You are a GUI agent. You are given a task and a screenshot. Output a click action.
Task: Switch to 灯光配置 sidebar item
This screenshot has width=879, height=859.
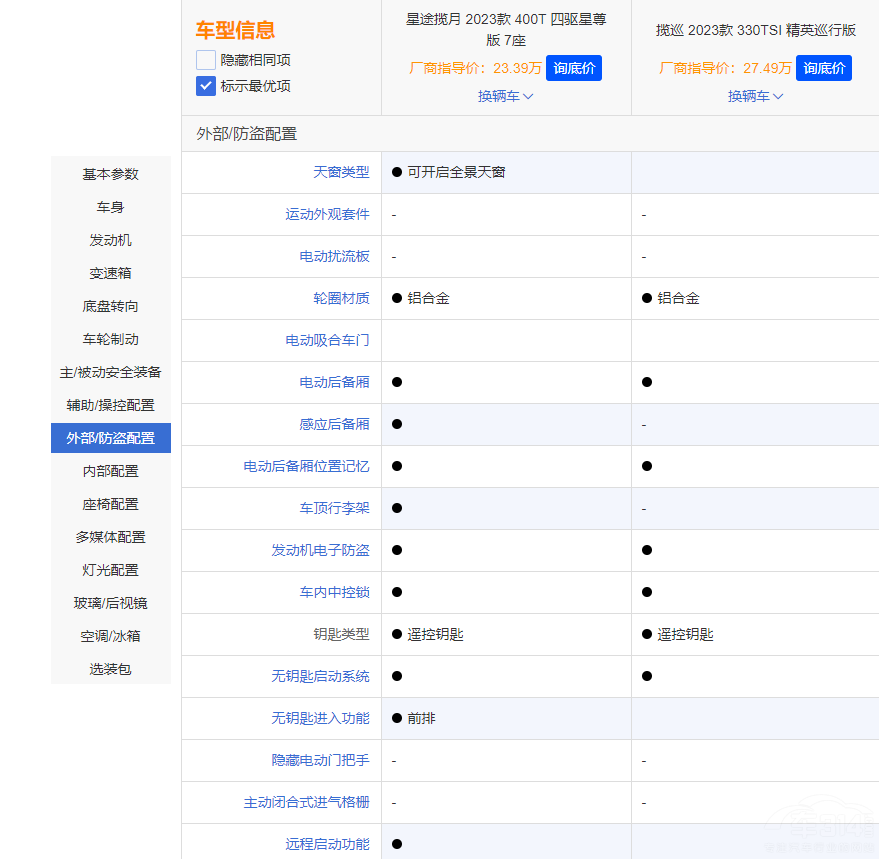(111, 570)
